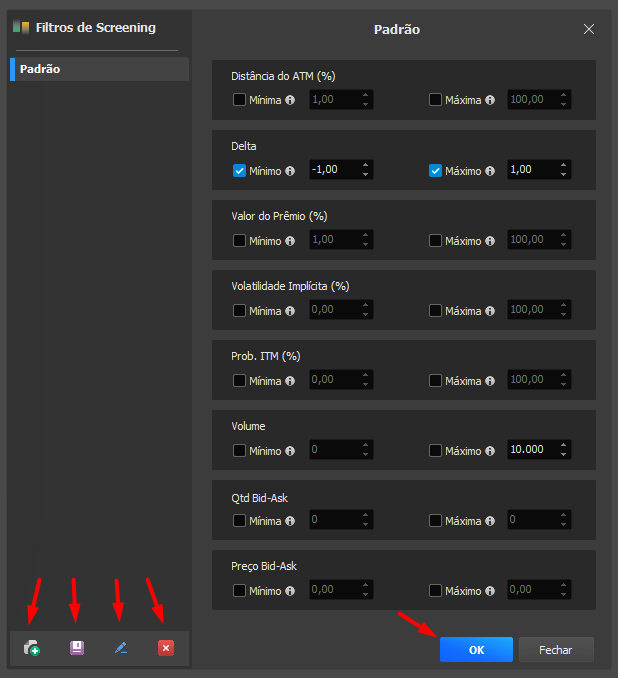Click info icon for Valor do Prêmio Máximo
This screenshot has height=678, width=618.
[x=490, y=241]
